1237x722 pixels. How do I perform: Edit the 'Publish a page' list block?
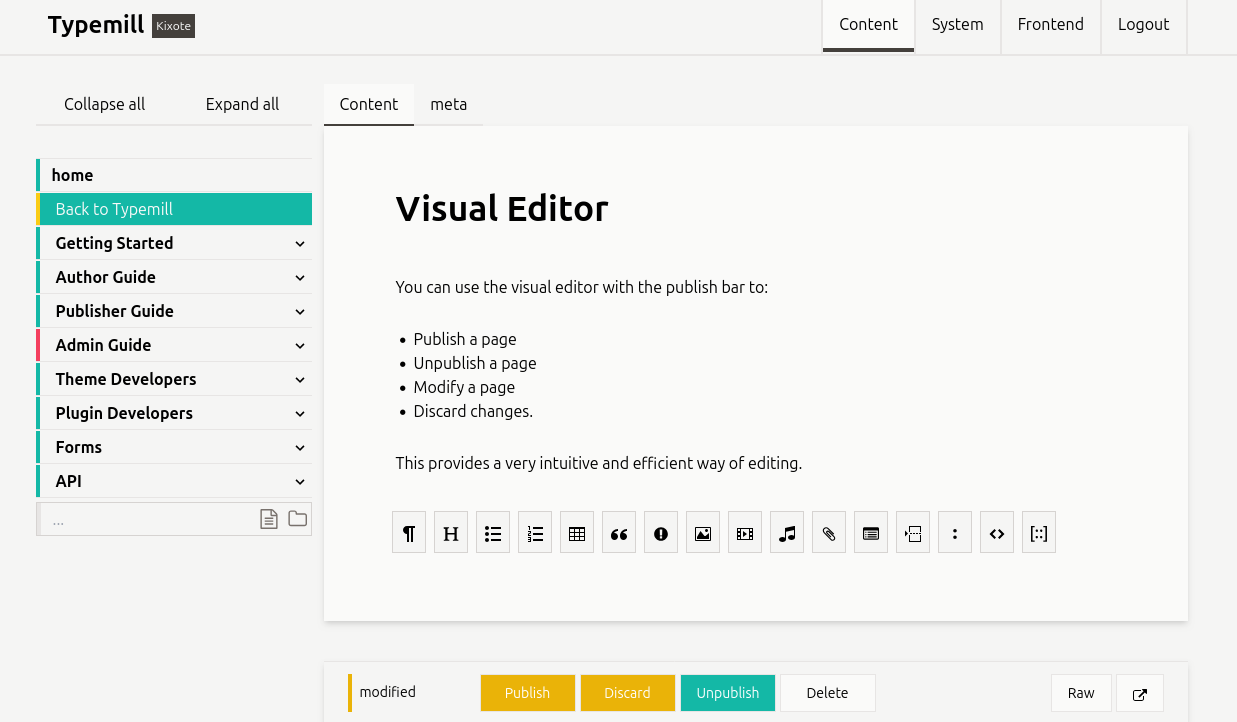click(466, 375)
